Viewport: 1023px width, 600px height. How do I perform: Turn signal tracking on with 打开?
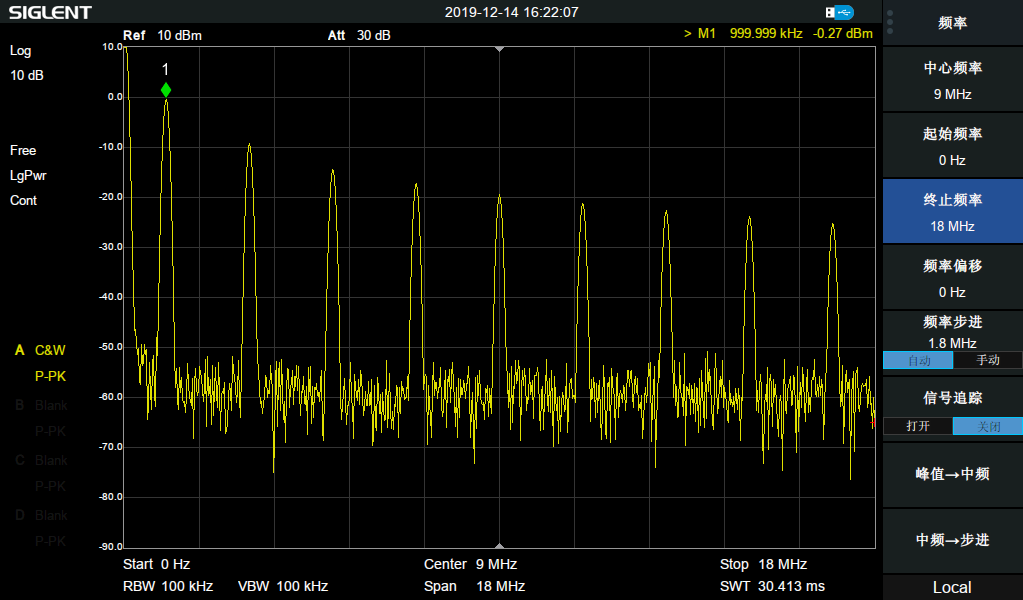[x=917, y=426]
